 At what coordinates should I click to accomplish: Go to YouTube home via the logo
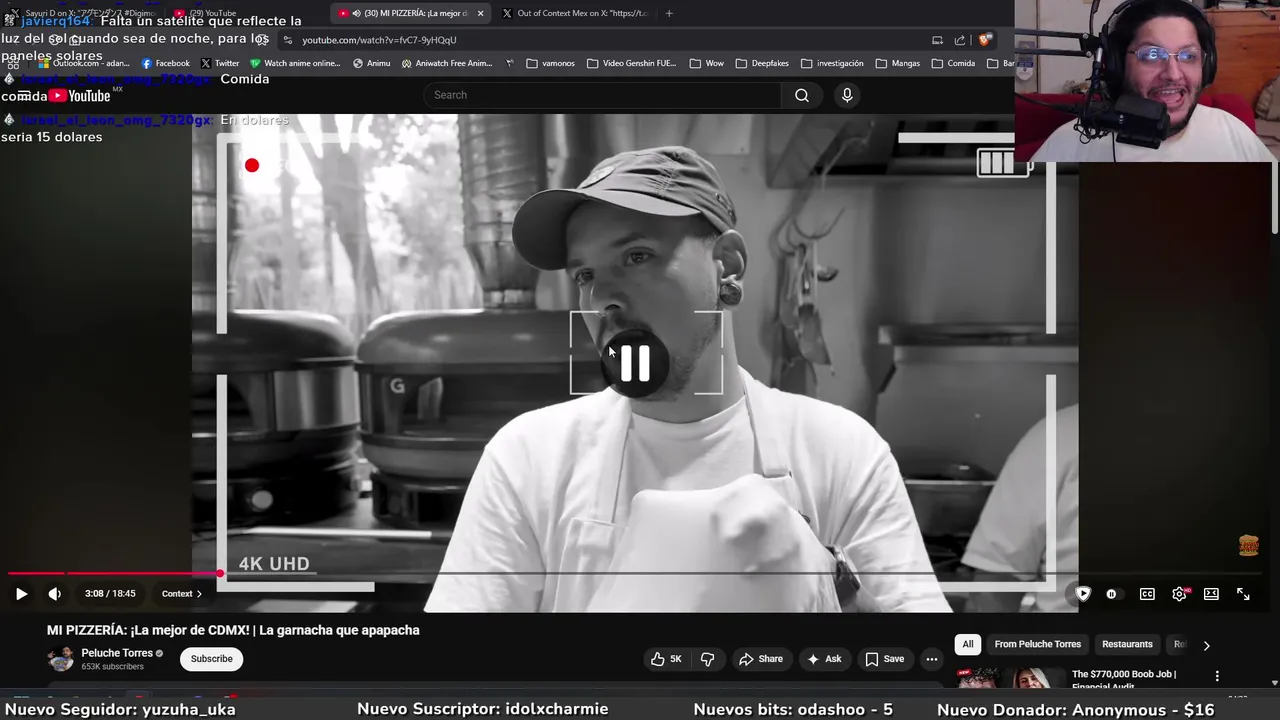tap(80, 96)
